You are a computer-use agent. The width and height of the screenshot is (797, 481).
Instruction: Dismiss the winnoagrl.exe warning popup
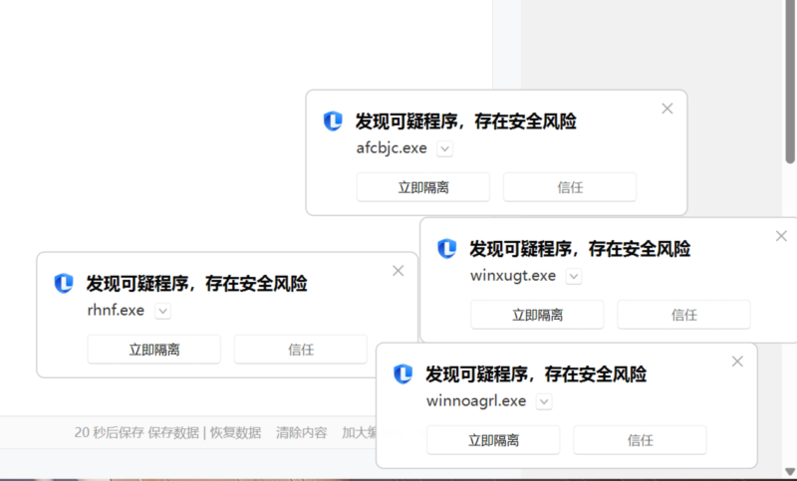click(738, 362)
